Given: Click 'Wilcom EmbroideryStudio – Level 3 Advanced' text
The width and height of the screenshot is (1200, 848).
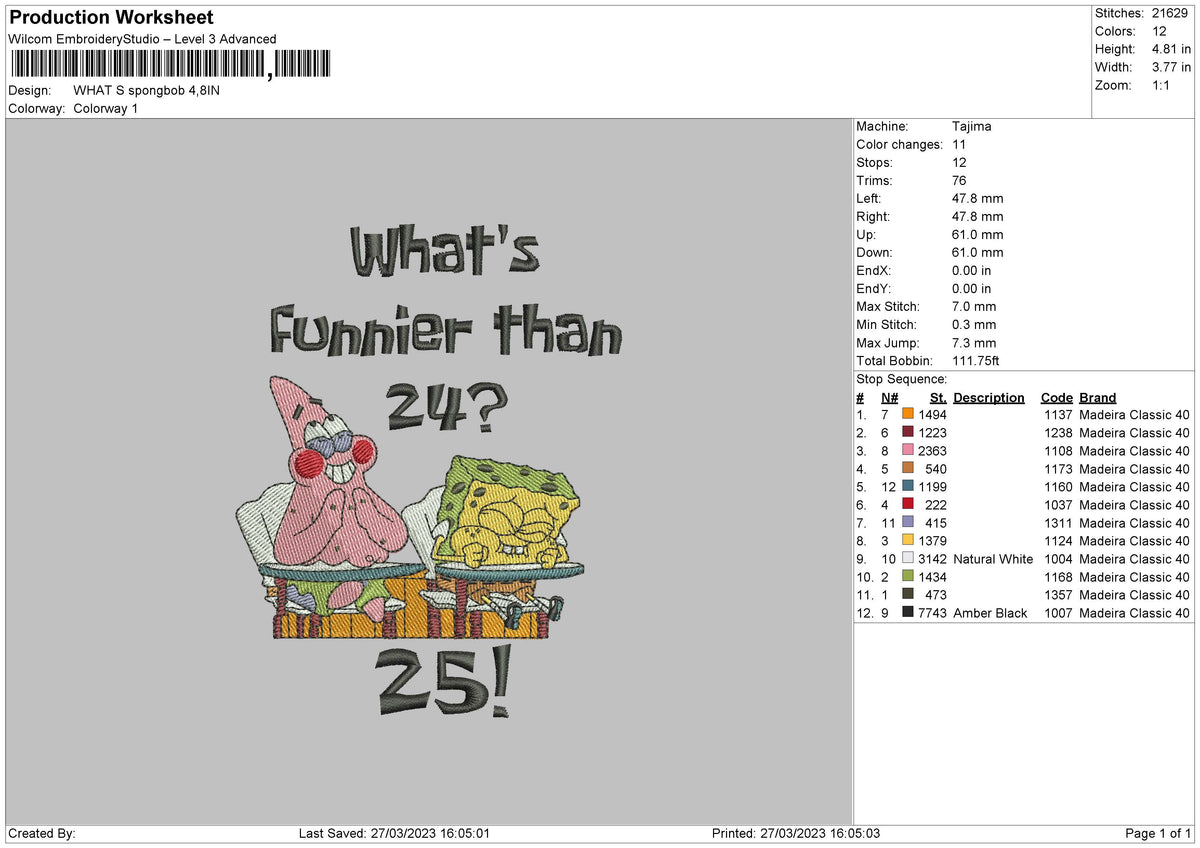Looking at the screenshot, I should [x=142, y=39].
